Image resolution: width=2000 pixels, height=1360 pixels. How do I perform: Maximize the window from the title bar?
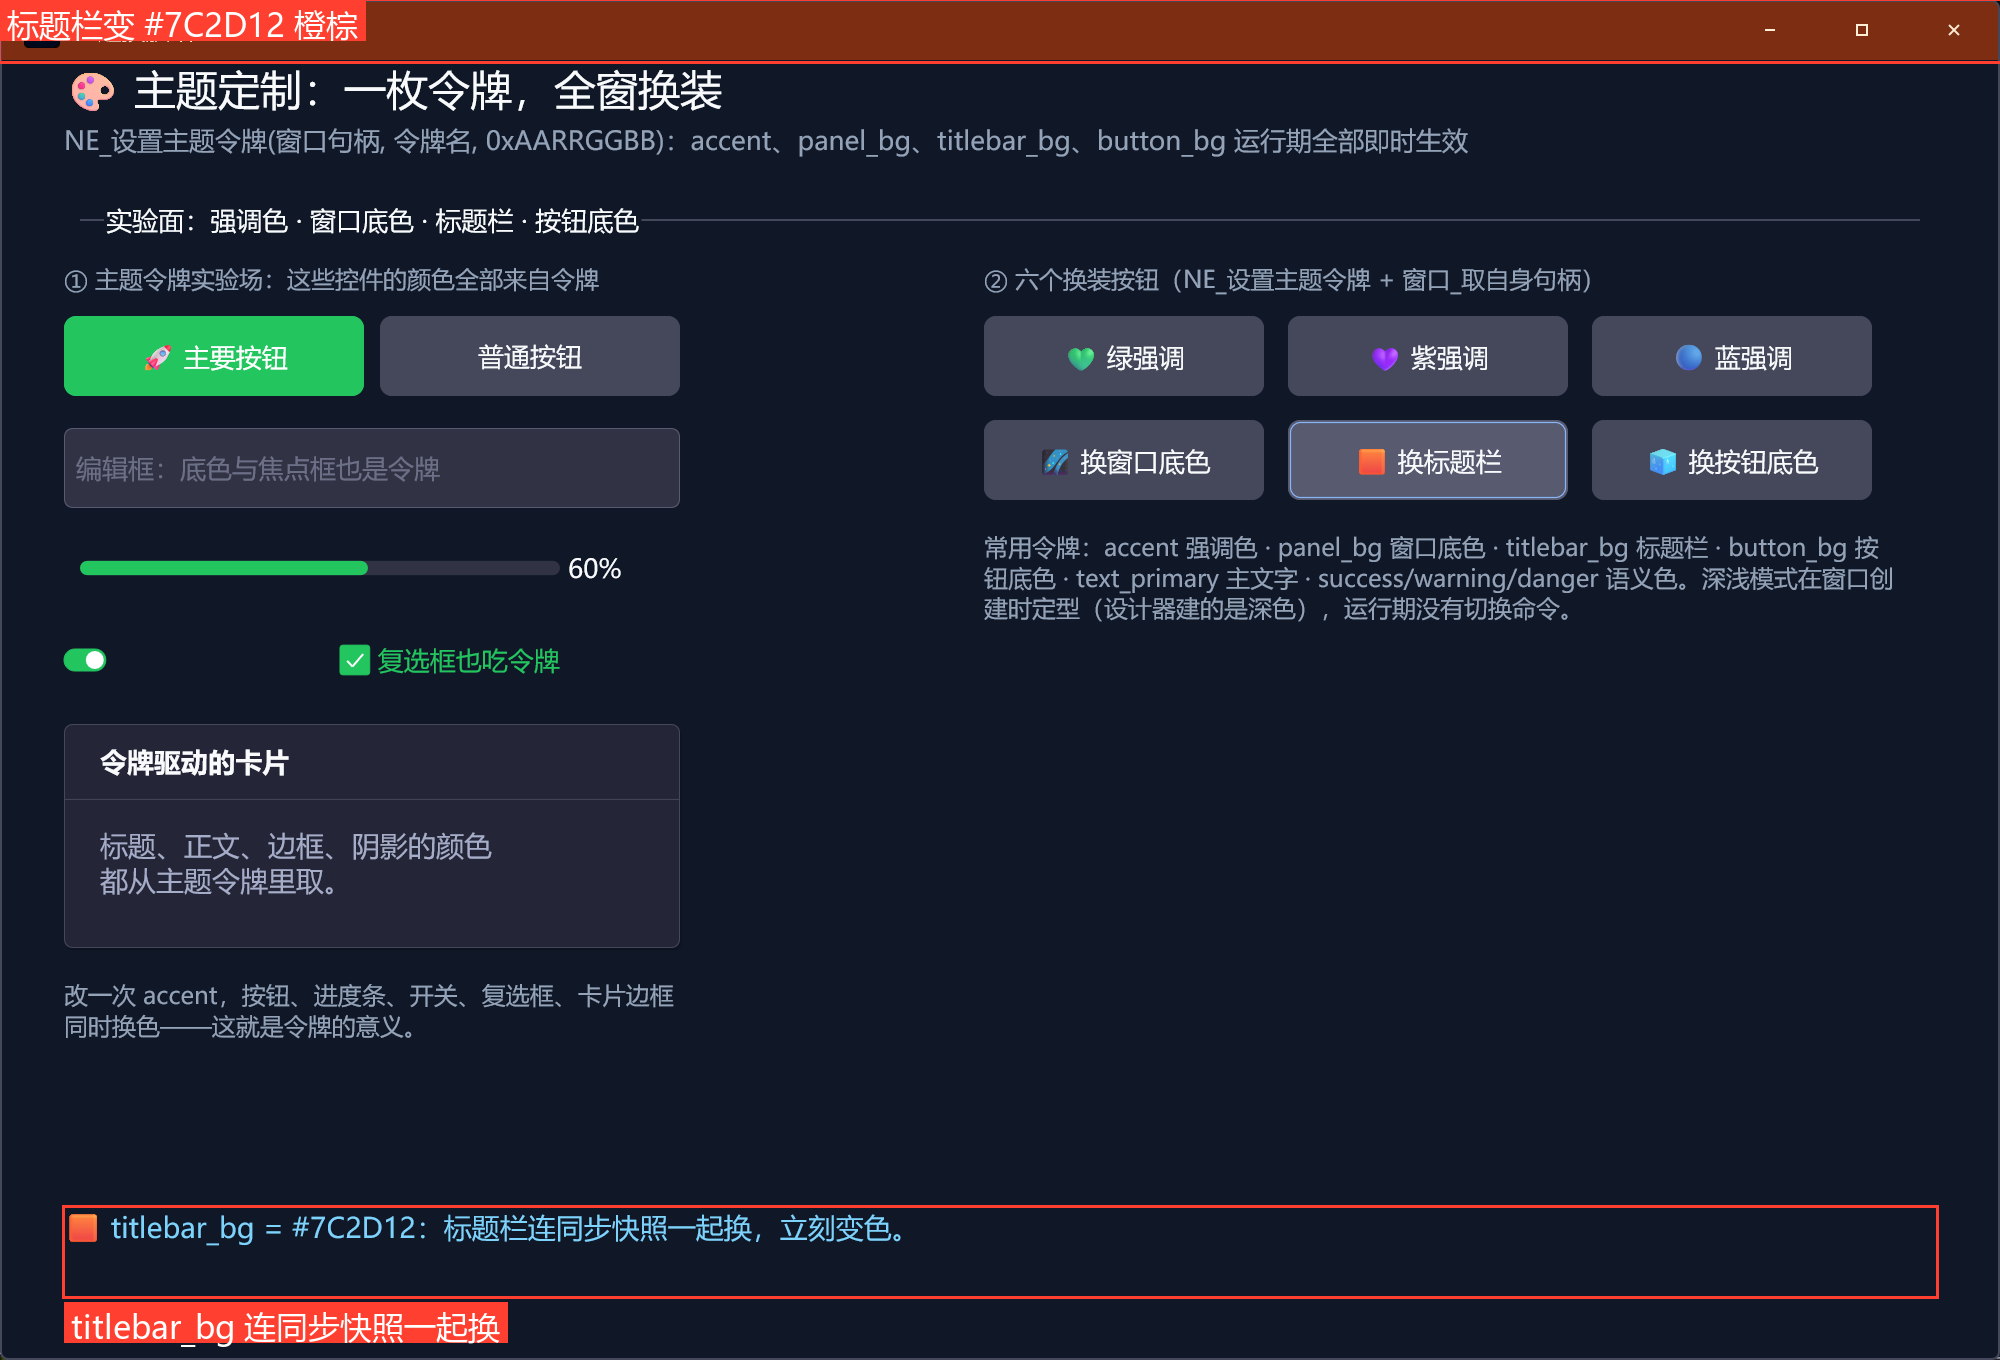pos(1862,30)
